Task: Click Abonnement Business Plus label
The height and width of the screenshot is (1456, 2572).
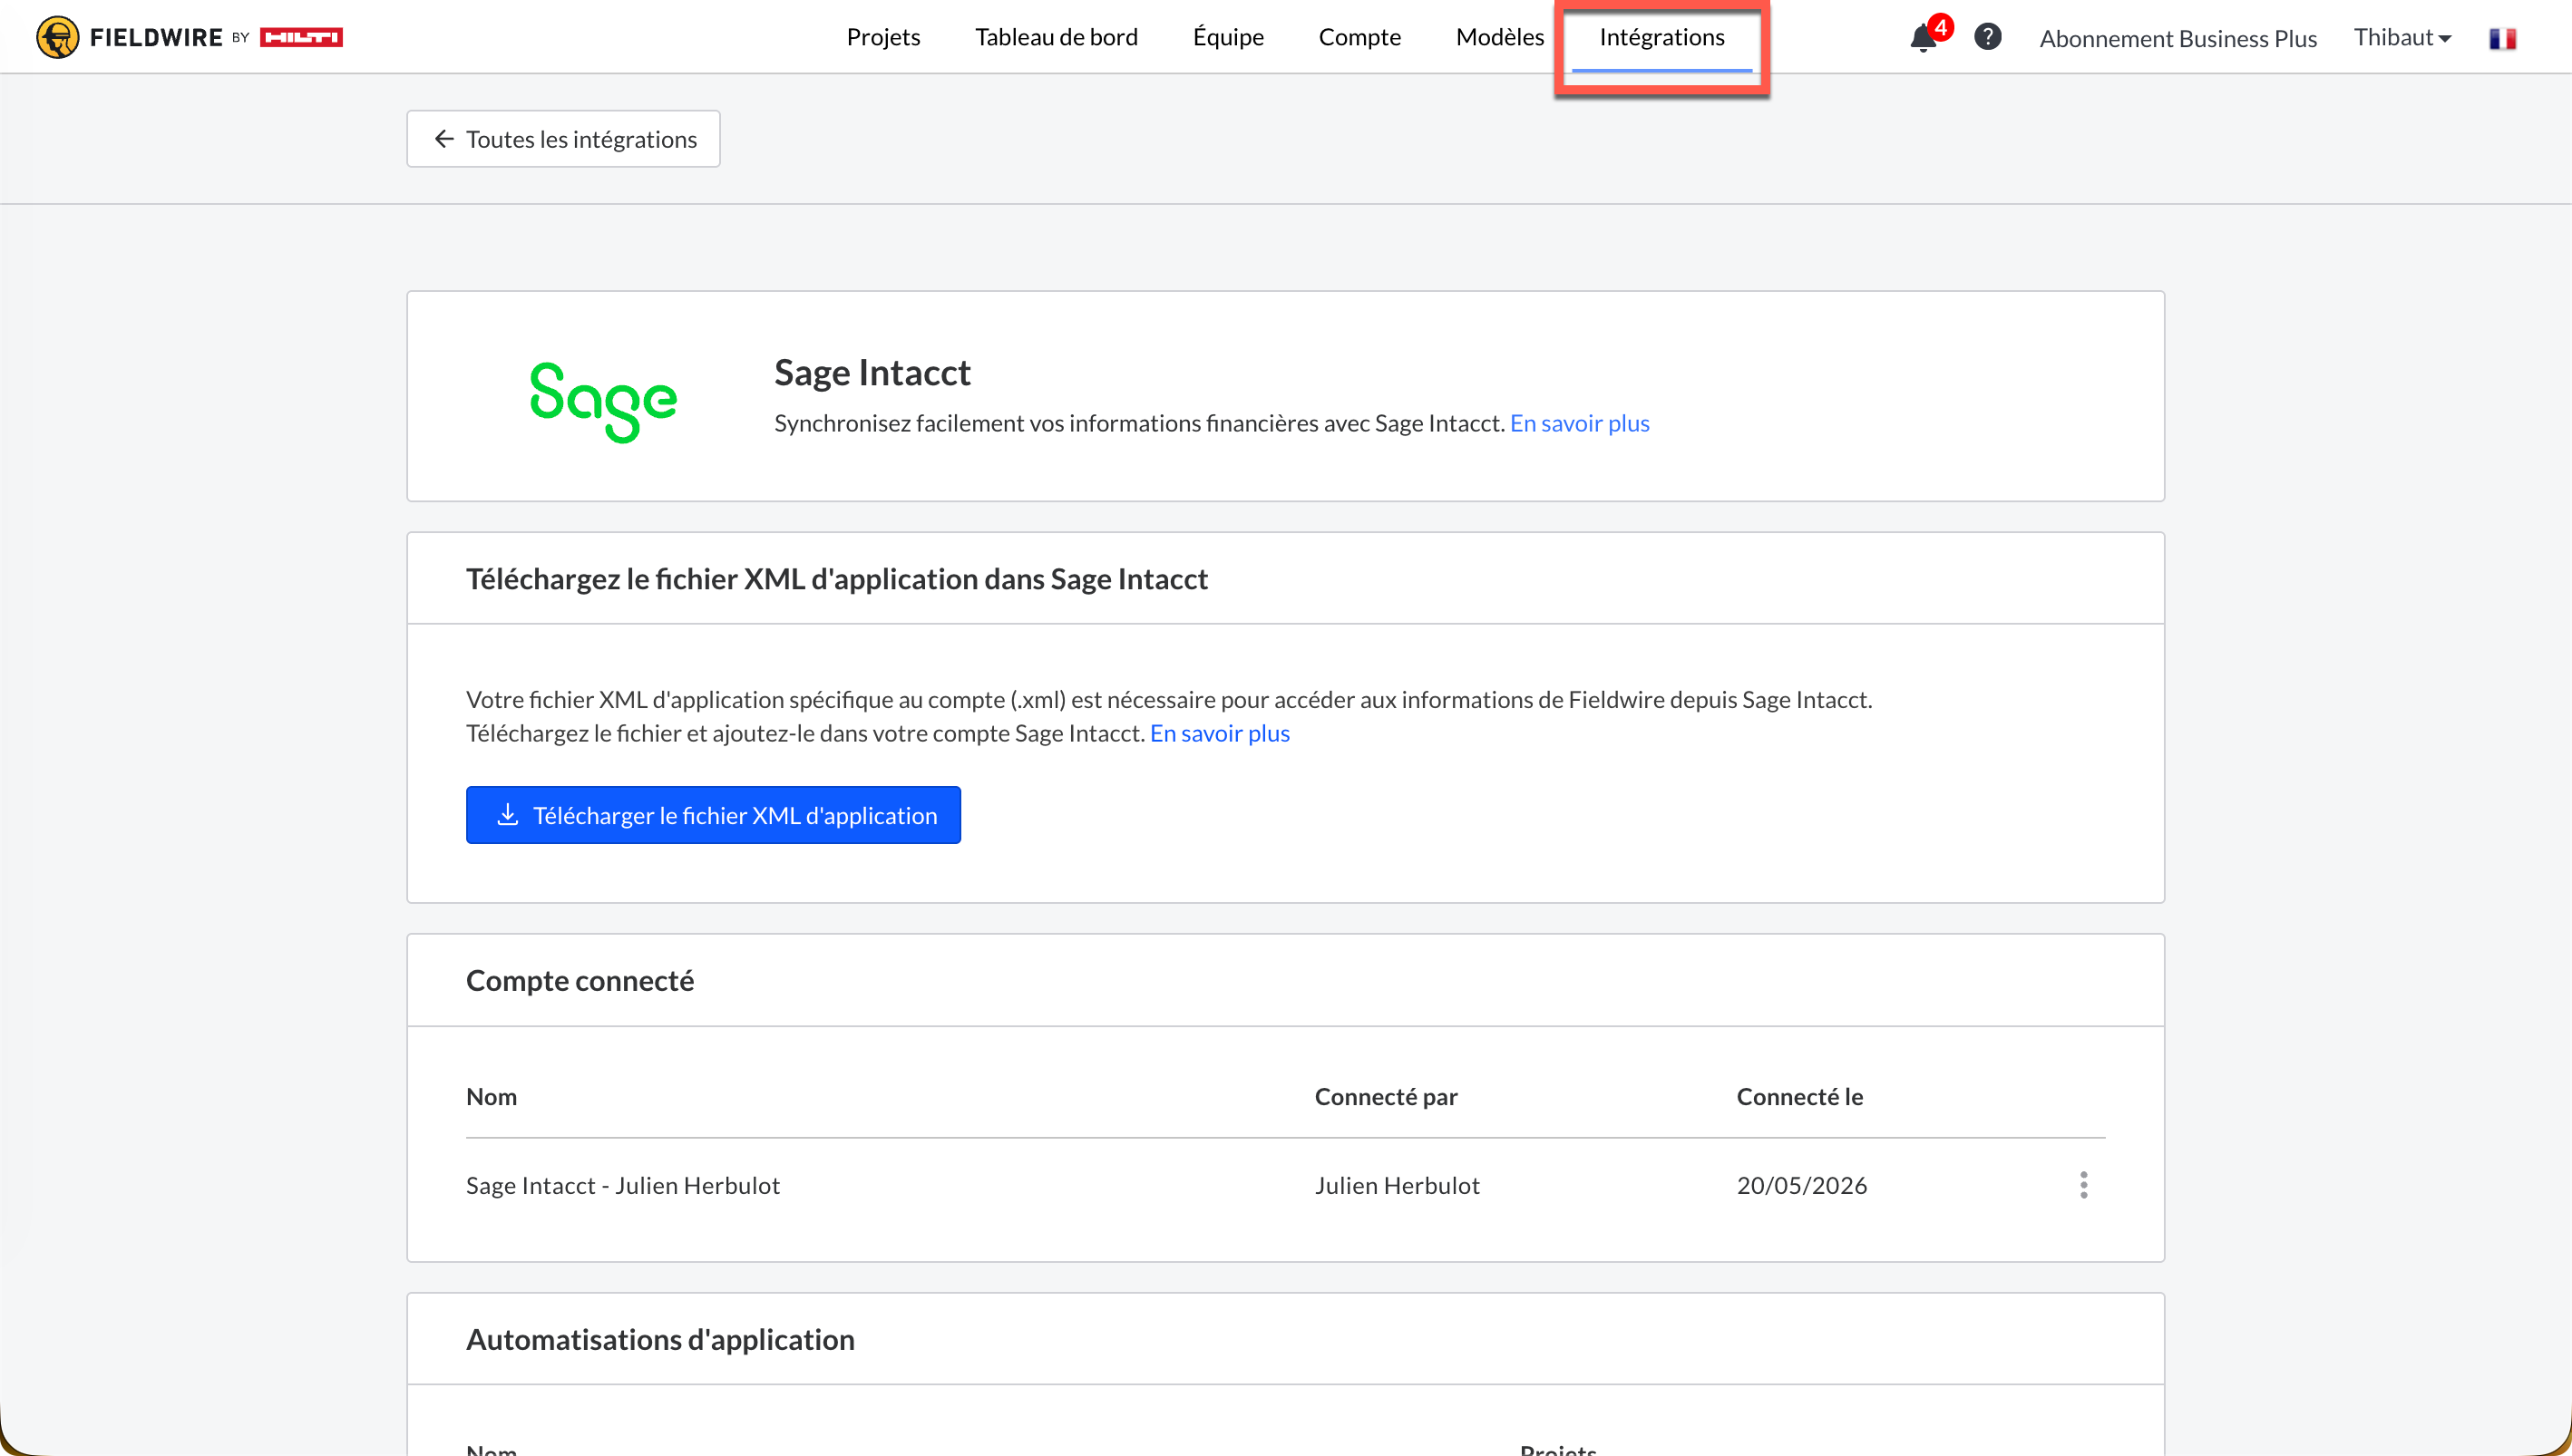Action: [2177, 38]
